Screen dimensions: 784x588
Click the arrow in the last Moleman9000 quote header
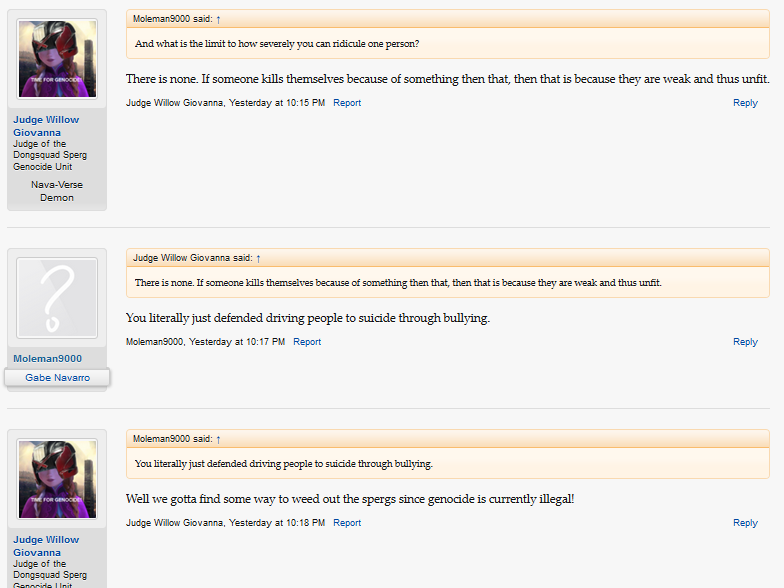[218, 440]
